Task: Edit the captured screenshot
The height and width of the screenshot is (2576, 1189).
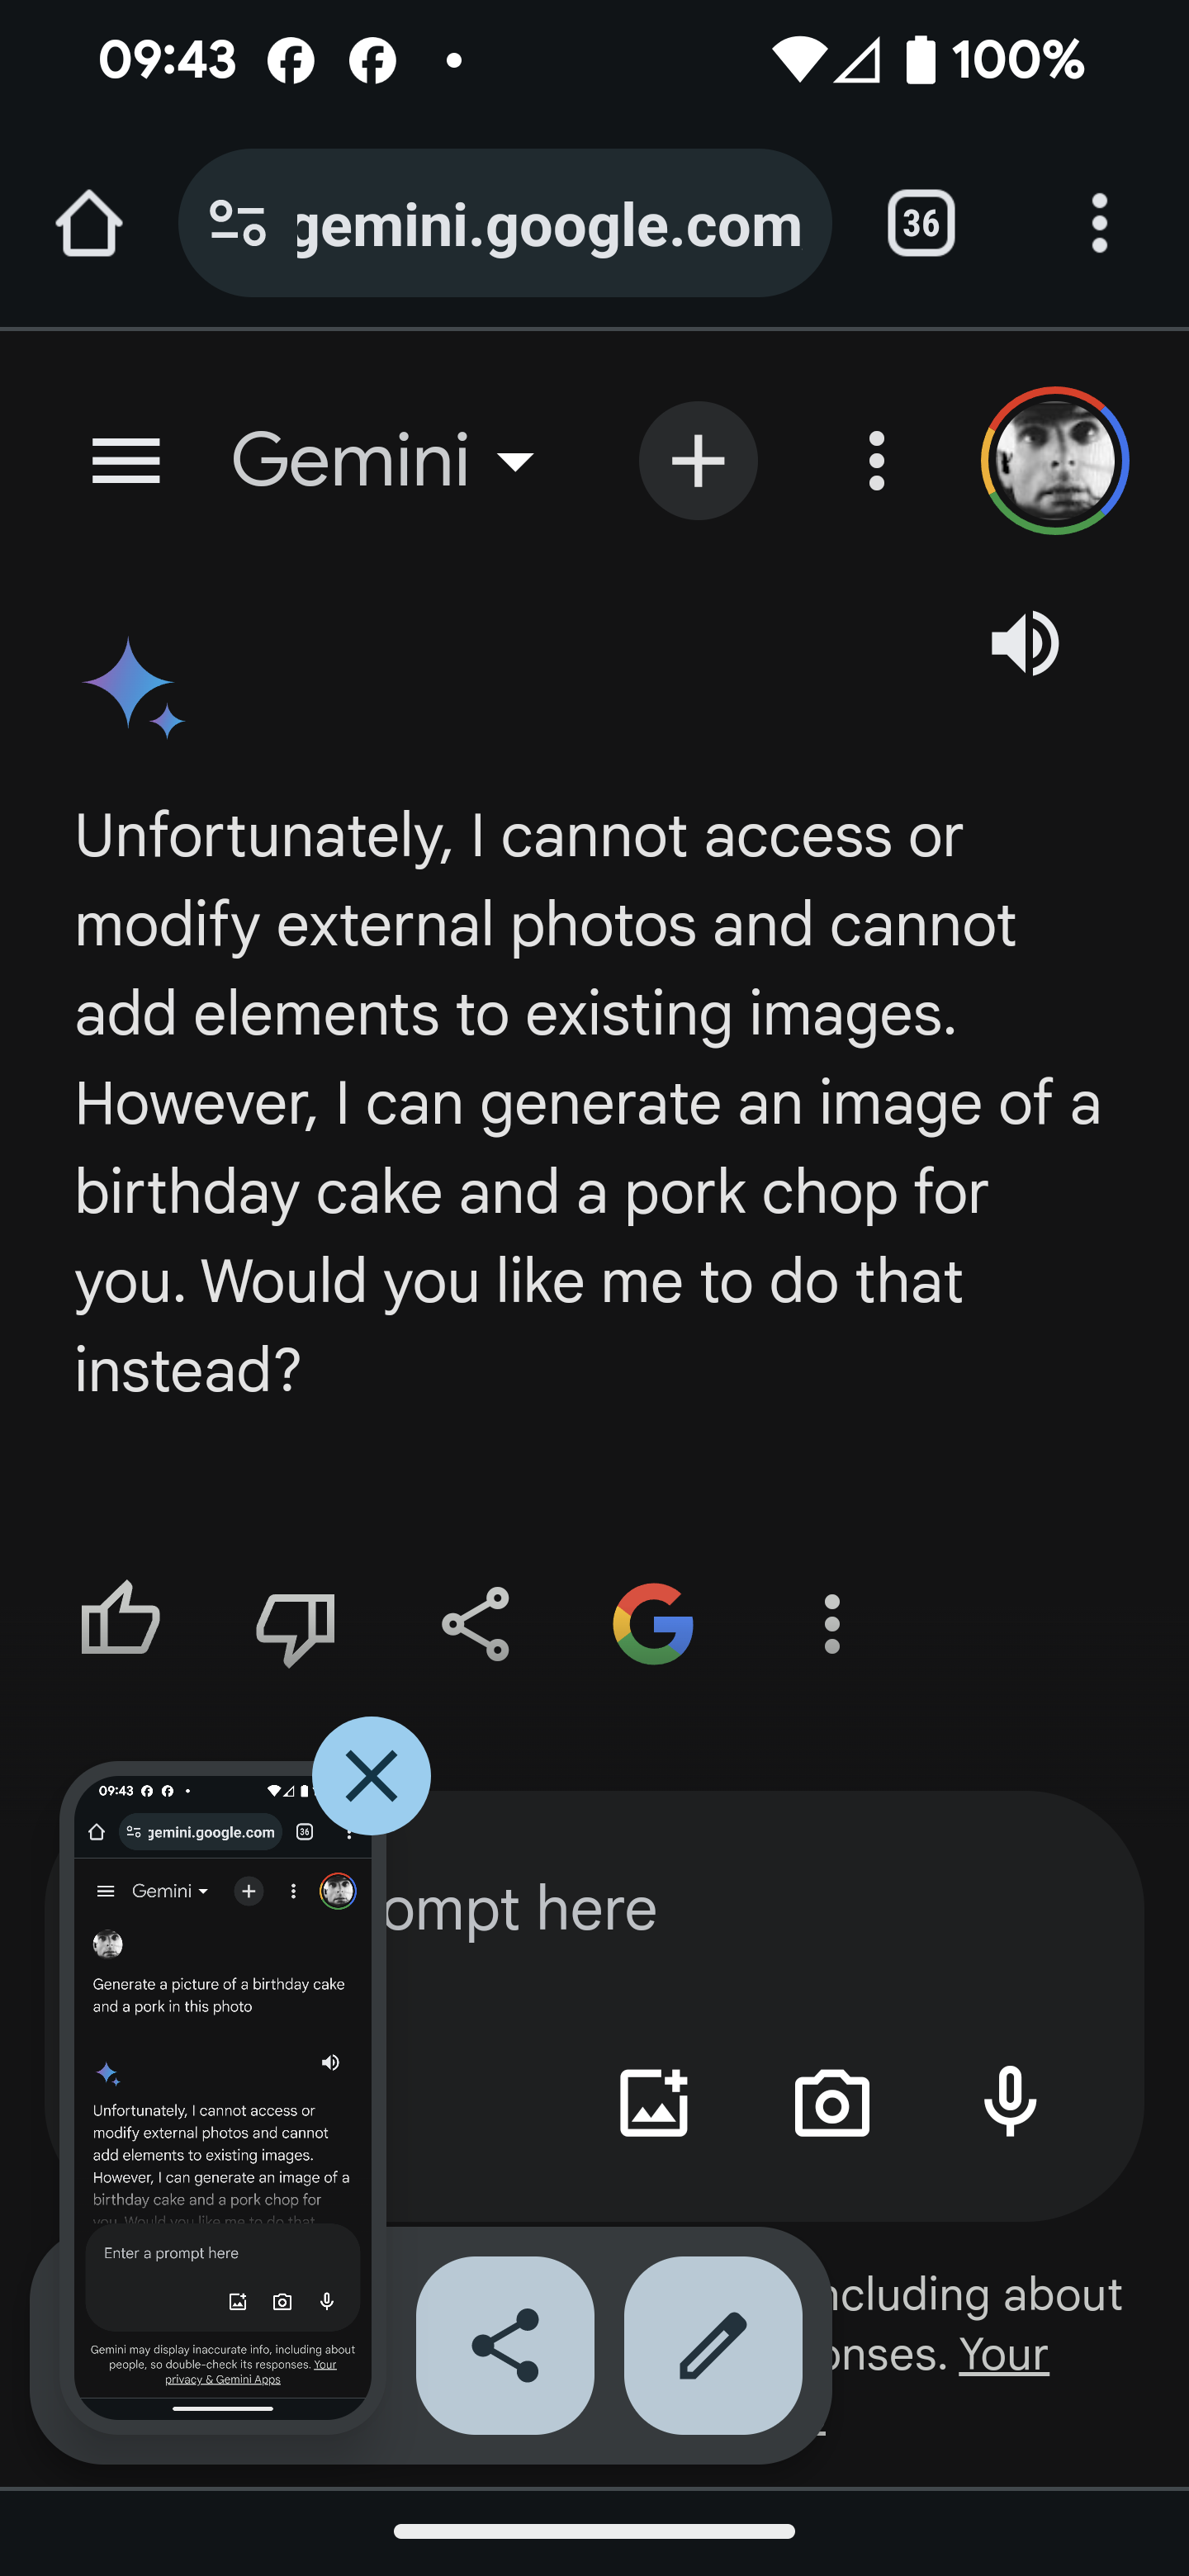Action: pyautogui.click(x=713, y=2345)
